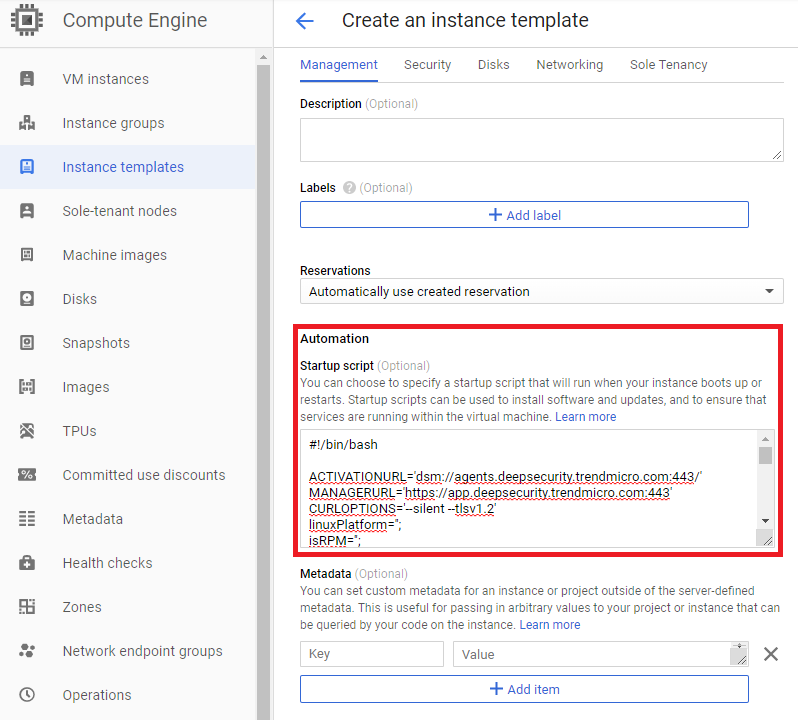Click the Add item button

[524, 689]
